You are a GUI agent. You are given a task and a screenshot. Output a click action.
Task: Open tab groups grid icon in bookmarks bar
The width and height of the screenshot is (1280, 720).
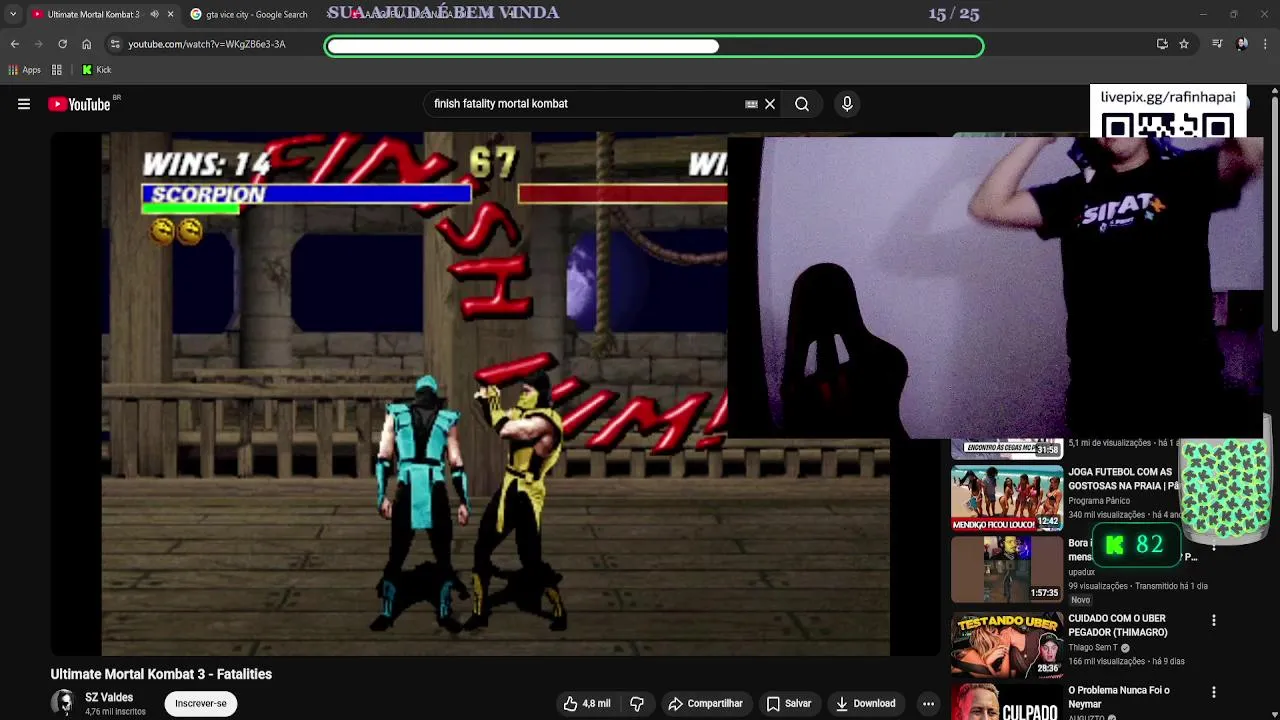tap(57, 70)
